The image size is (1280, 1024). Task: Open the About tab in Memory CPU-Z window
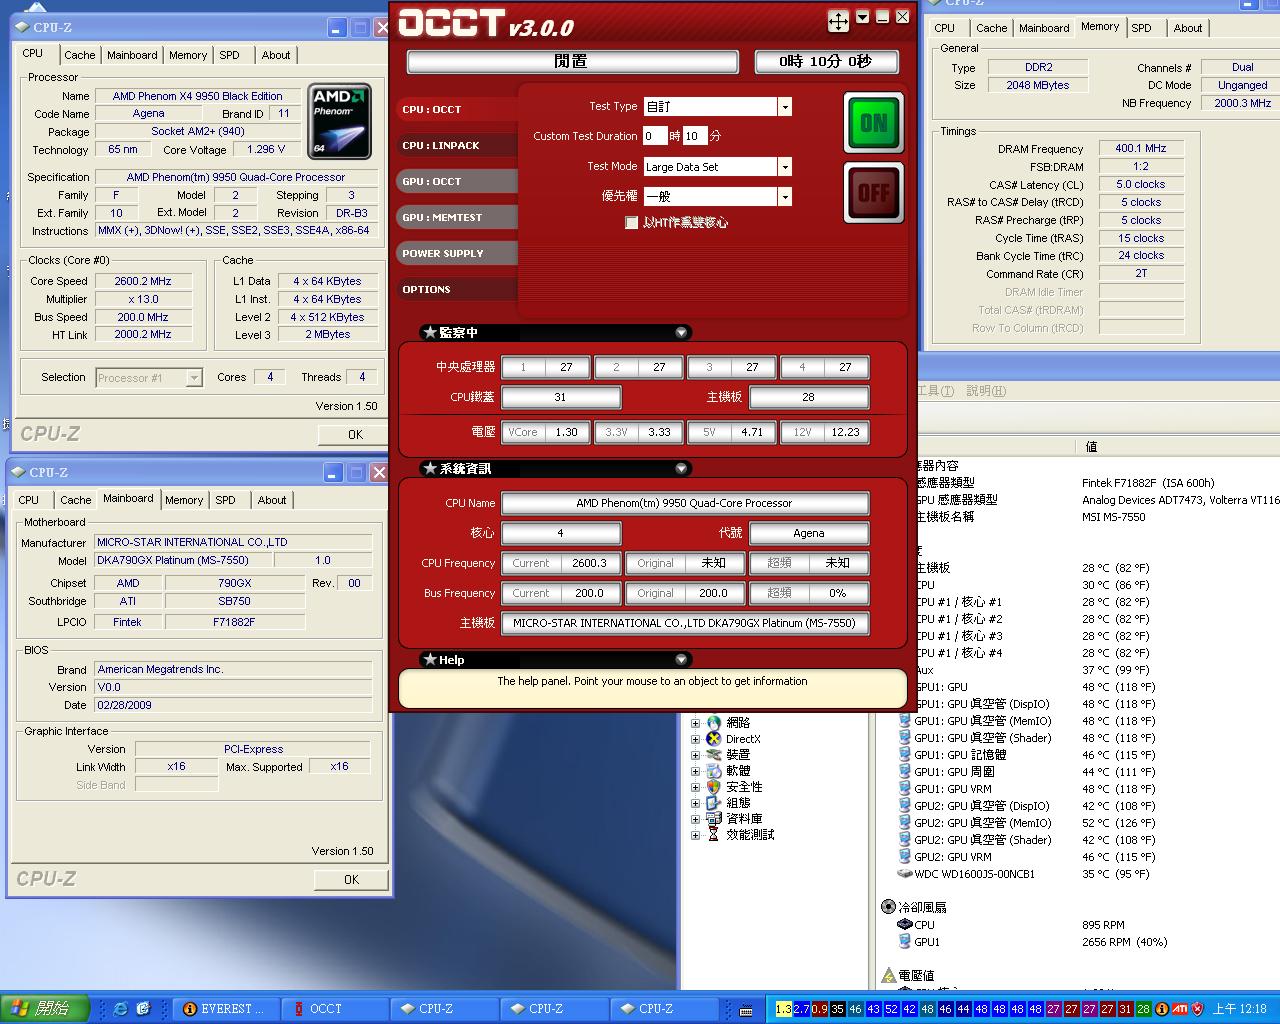1188,28
